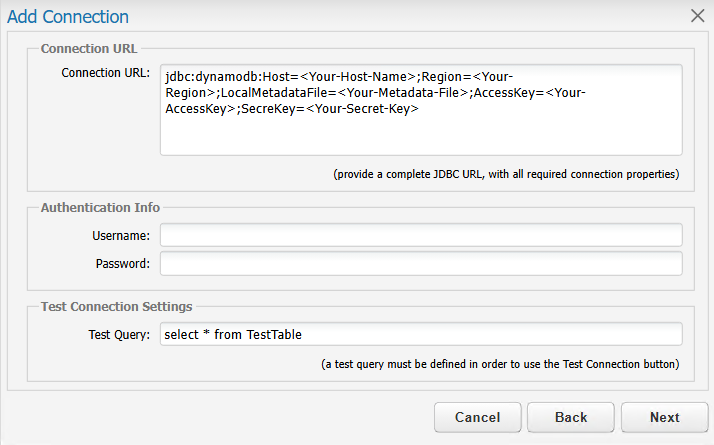Place cursor on "LocalMetadataFile" in the URL

click(274, 92)
